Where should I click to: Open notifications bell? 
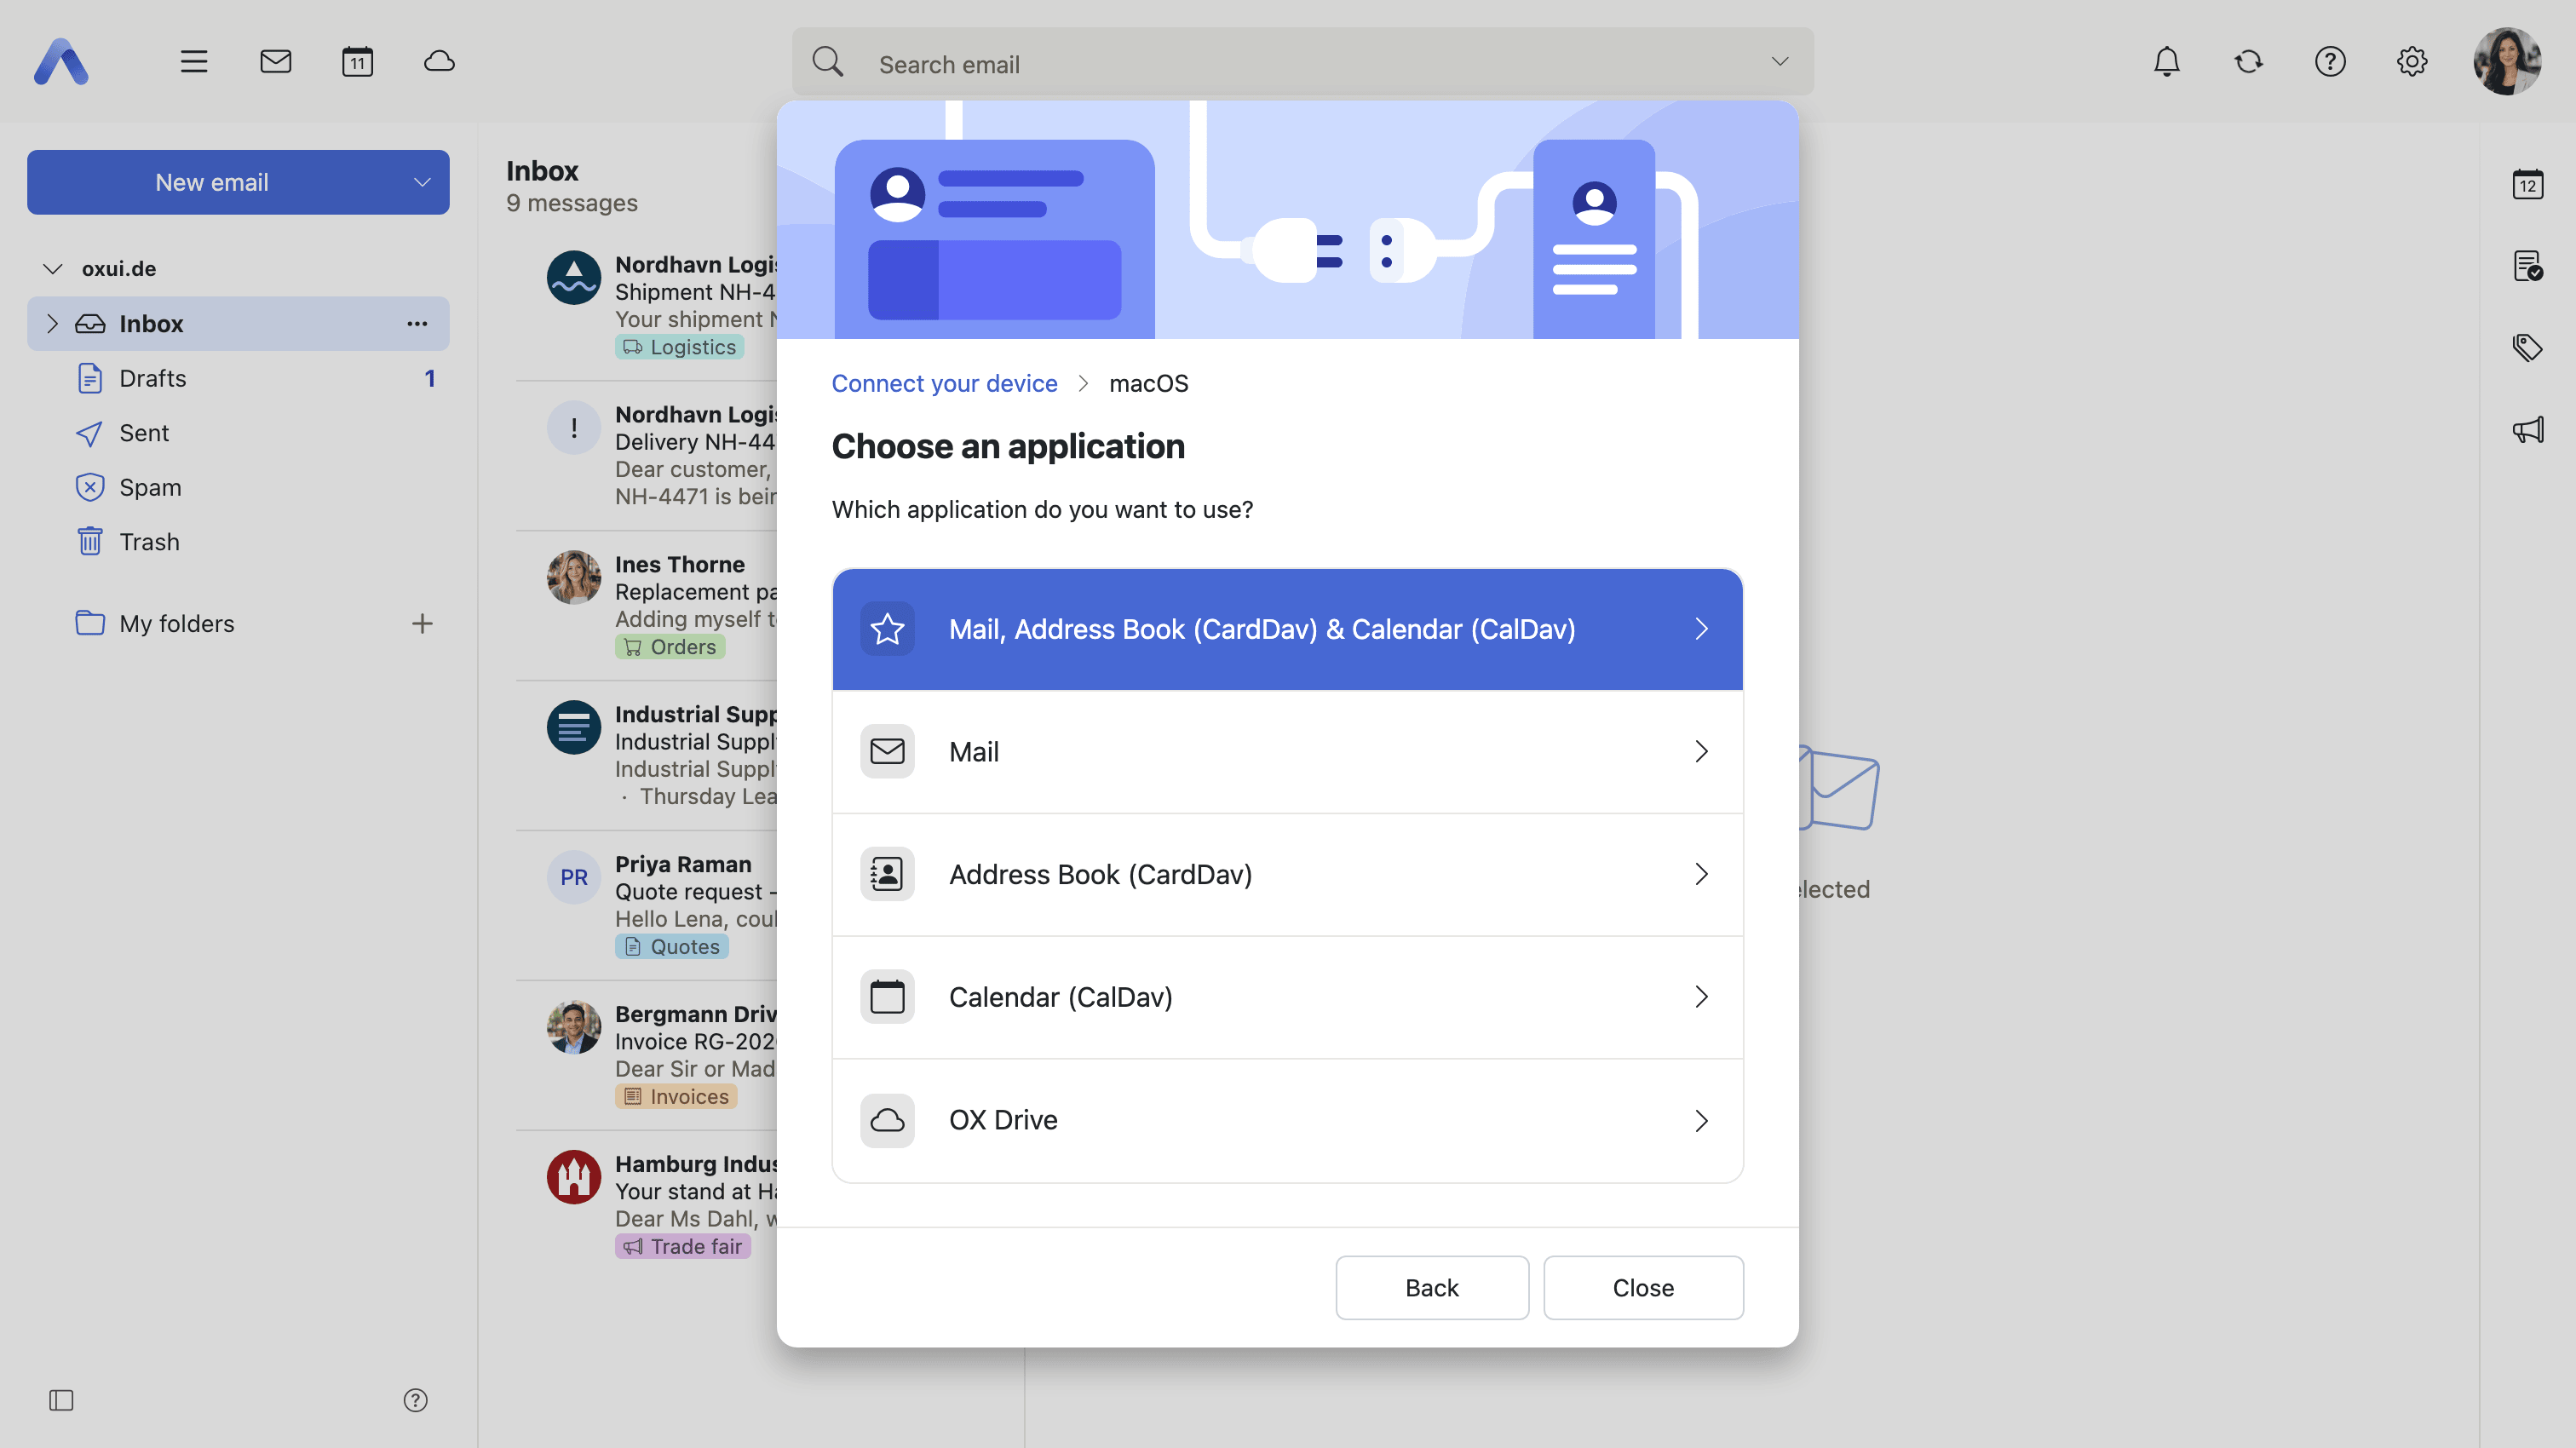[x=2166, y=61]
